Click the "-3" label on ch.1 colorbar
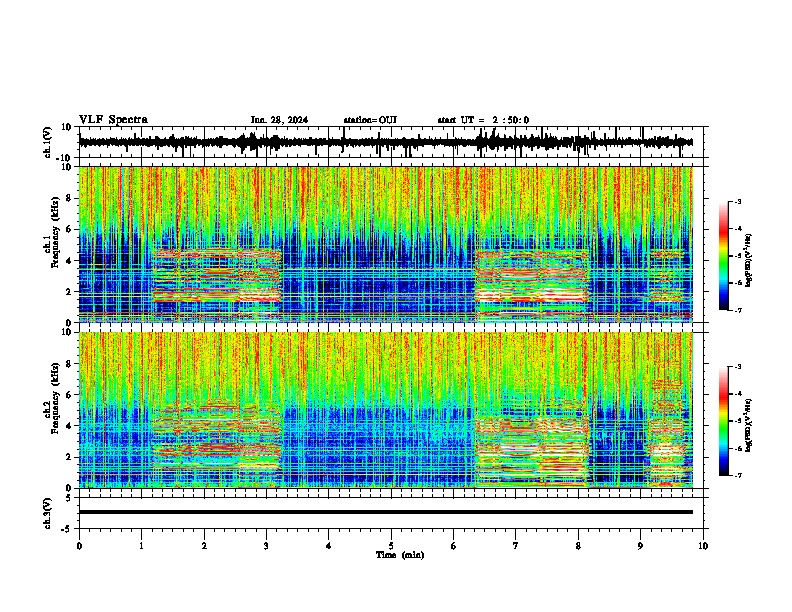 point(738,202)
